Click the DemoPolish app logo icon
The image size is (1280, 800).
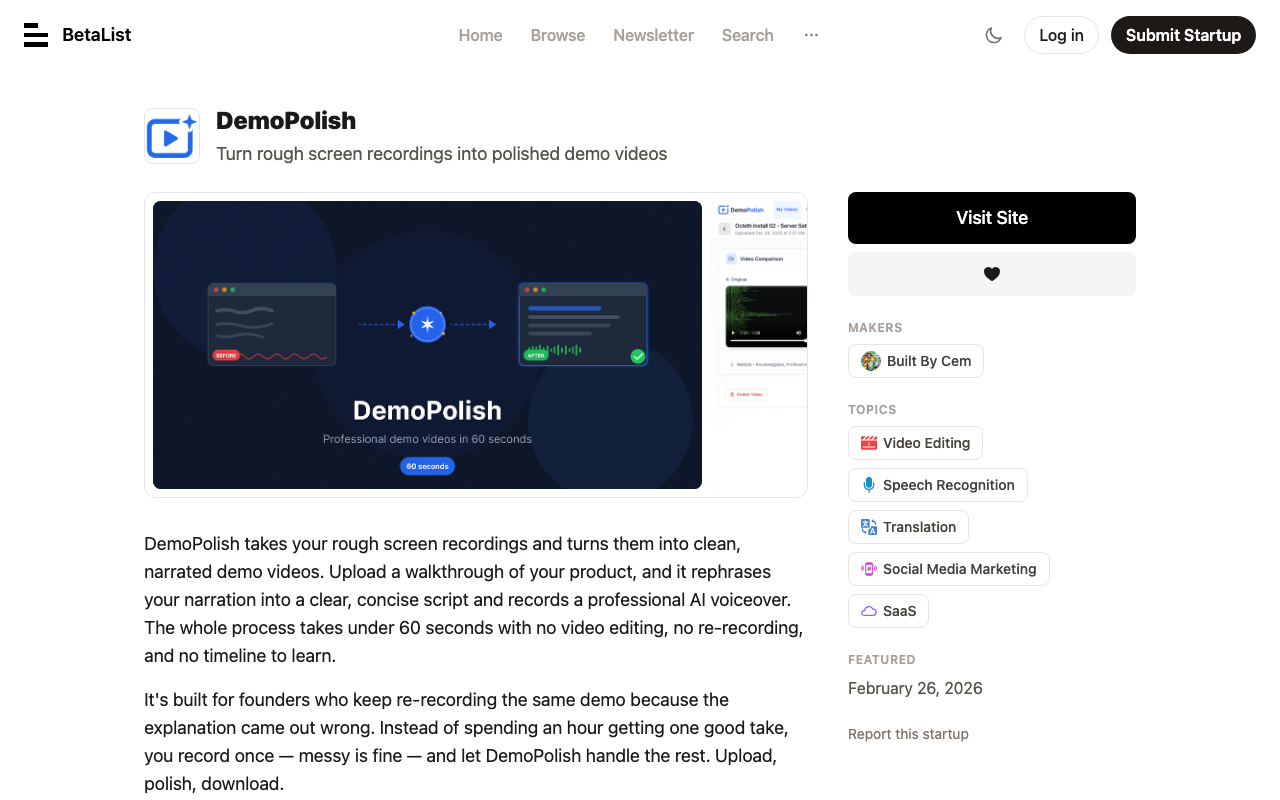pyautogui.click(x=172, y=136)
